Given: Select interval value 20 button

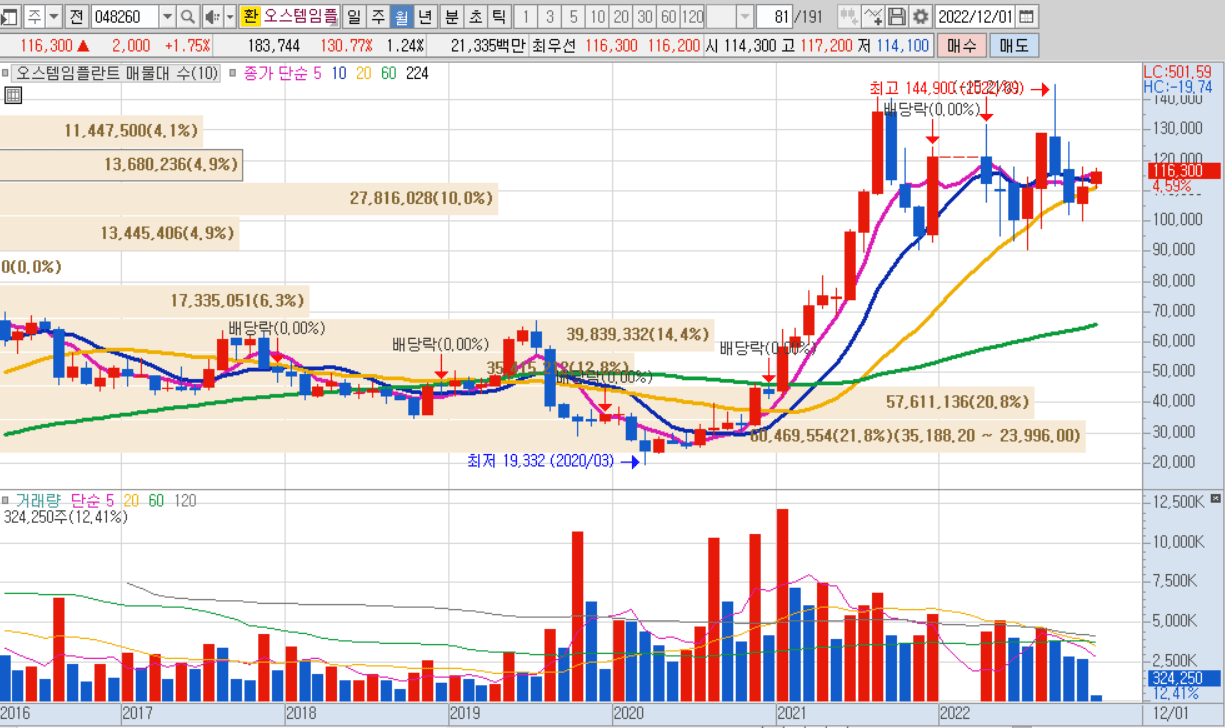Looking at the screenshot, I should point(621,17).
